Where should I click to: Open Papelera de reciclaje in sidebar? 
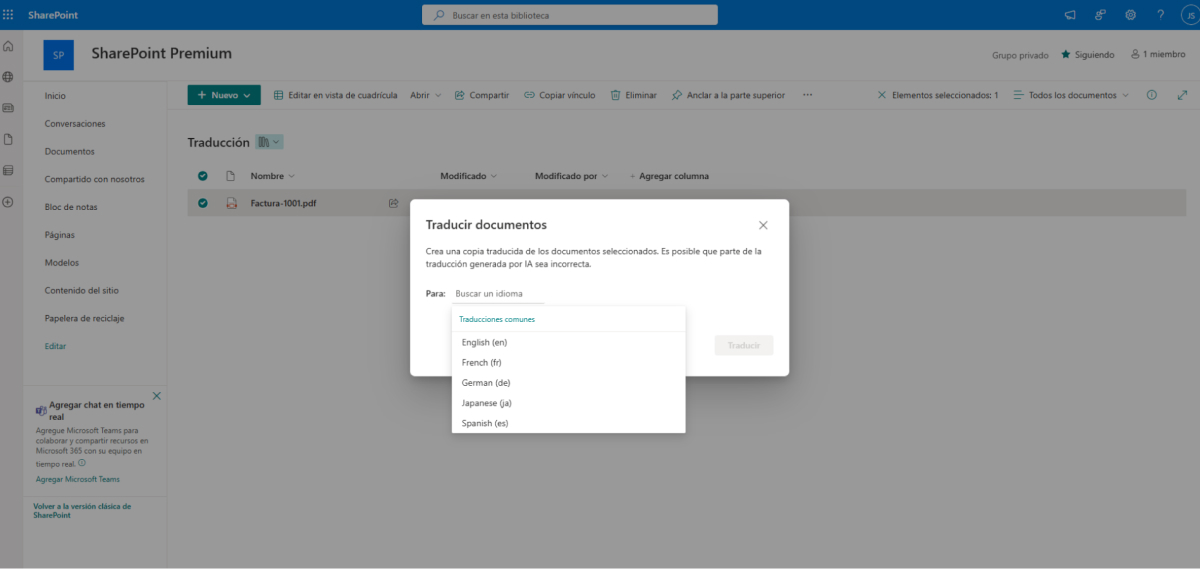pyautogui.click(x=85, y=318)
